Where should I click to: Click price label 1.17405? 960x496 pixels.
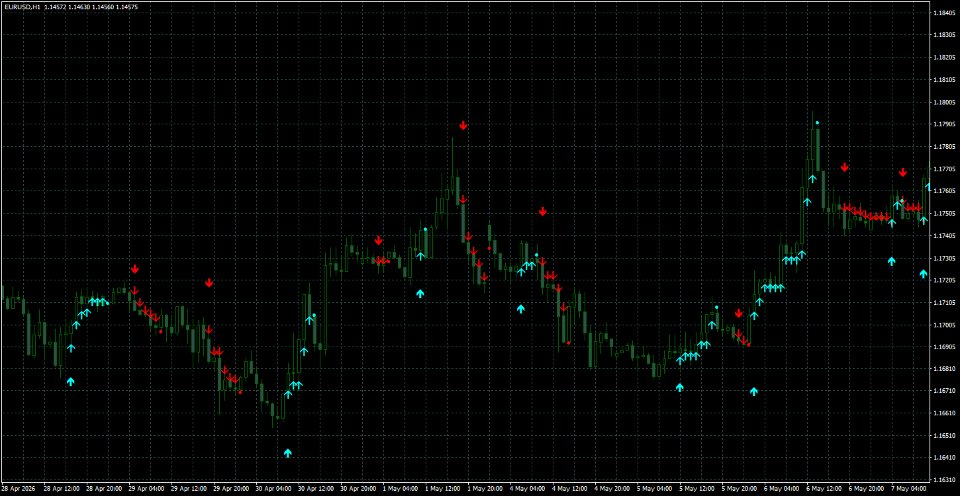pos(943,236)
